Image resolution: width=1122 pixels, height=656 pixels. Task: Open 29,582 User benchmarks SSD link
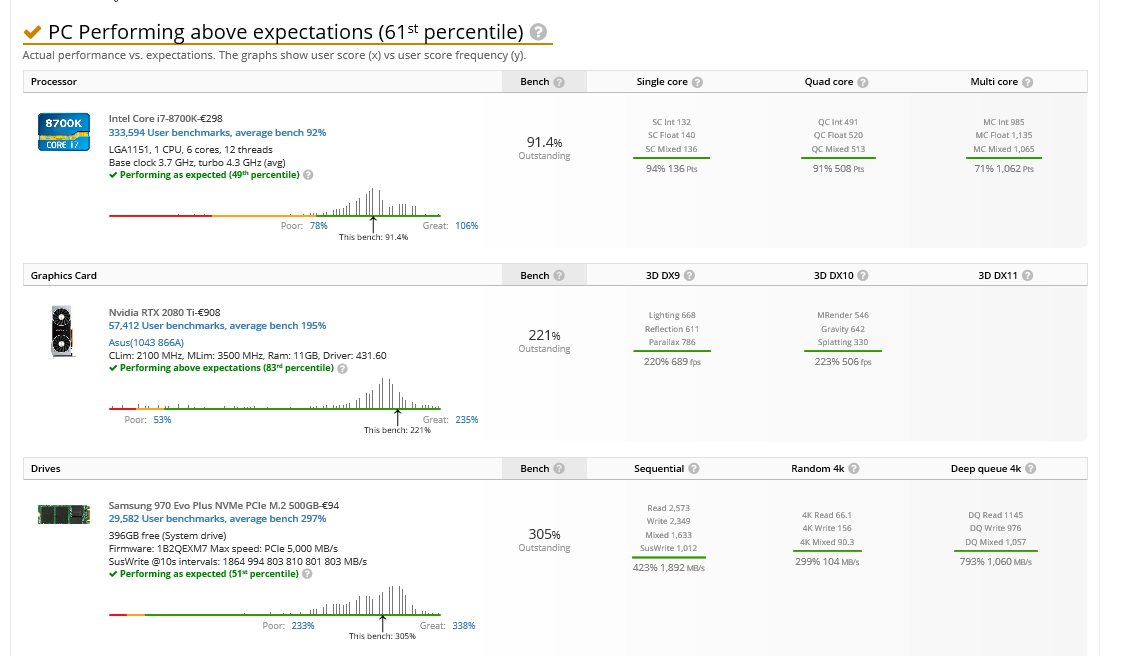[218, 519]
